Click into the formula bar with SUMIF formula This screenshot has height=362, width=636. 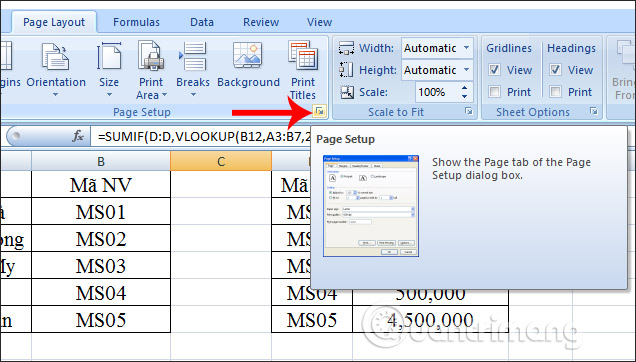(202, 137)
